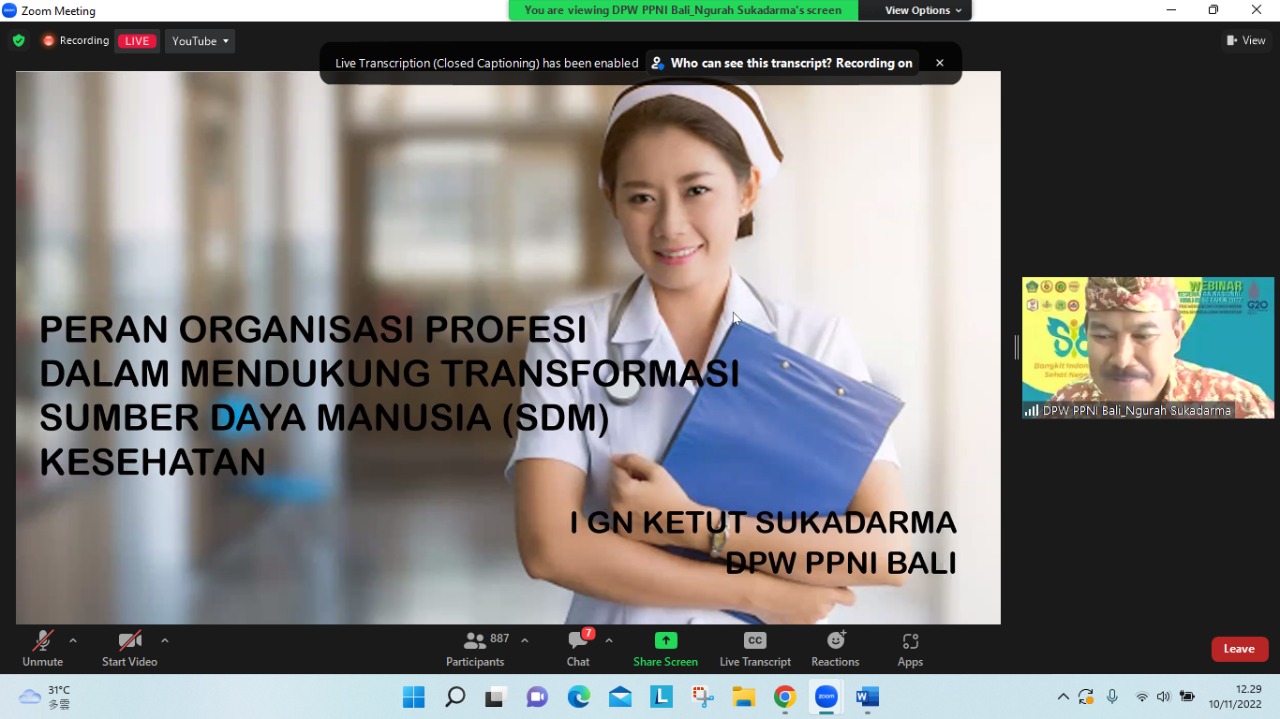Dismiss the live transcription notification
This screenshot has width=1280, height=719.
(939, 63)
